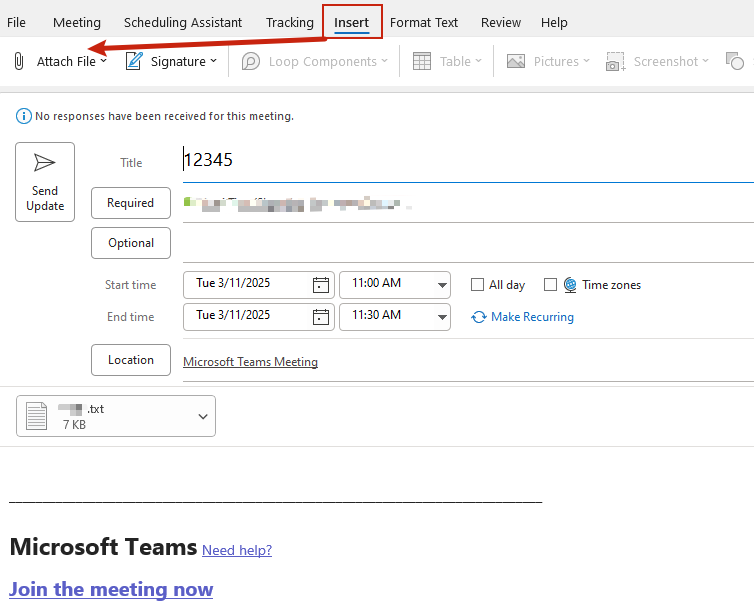Click the Signature pen icon
Image resolution: width=754 pixels, height=607 pixels.
coord(134,61)
